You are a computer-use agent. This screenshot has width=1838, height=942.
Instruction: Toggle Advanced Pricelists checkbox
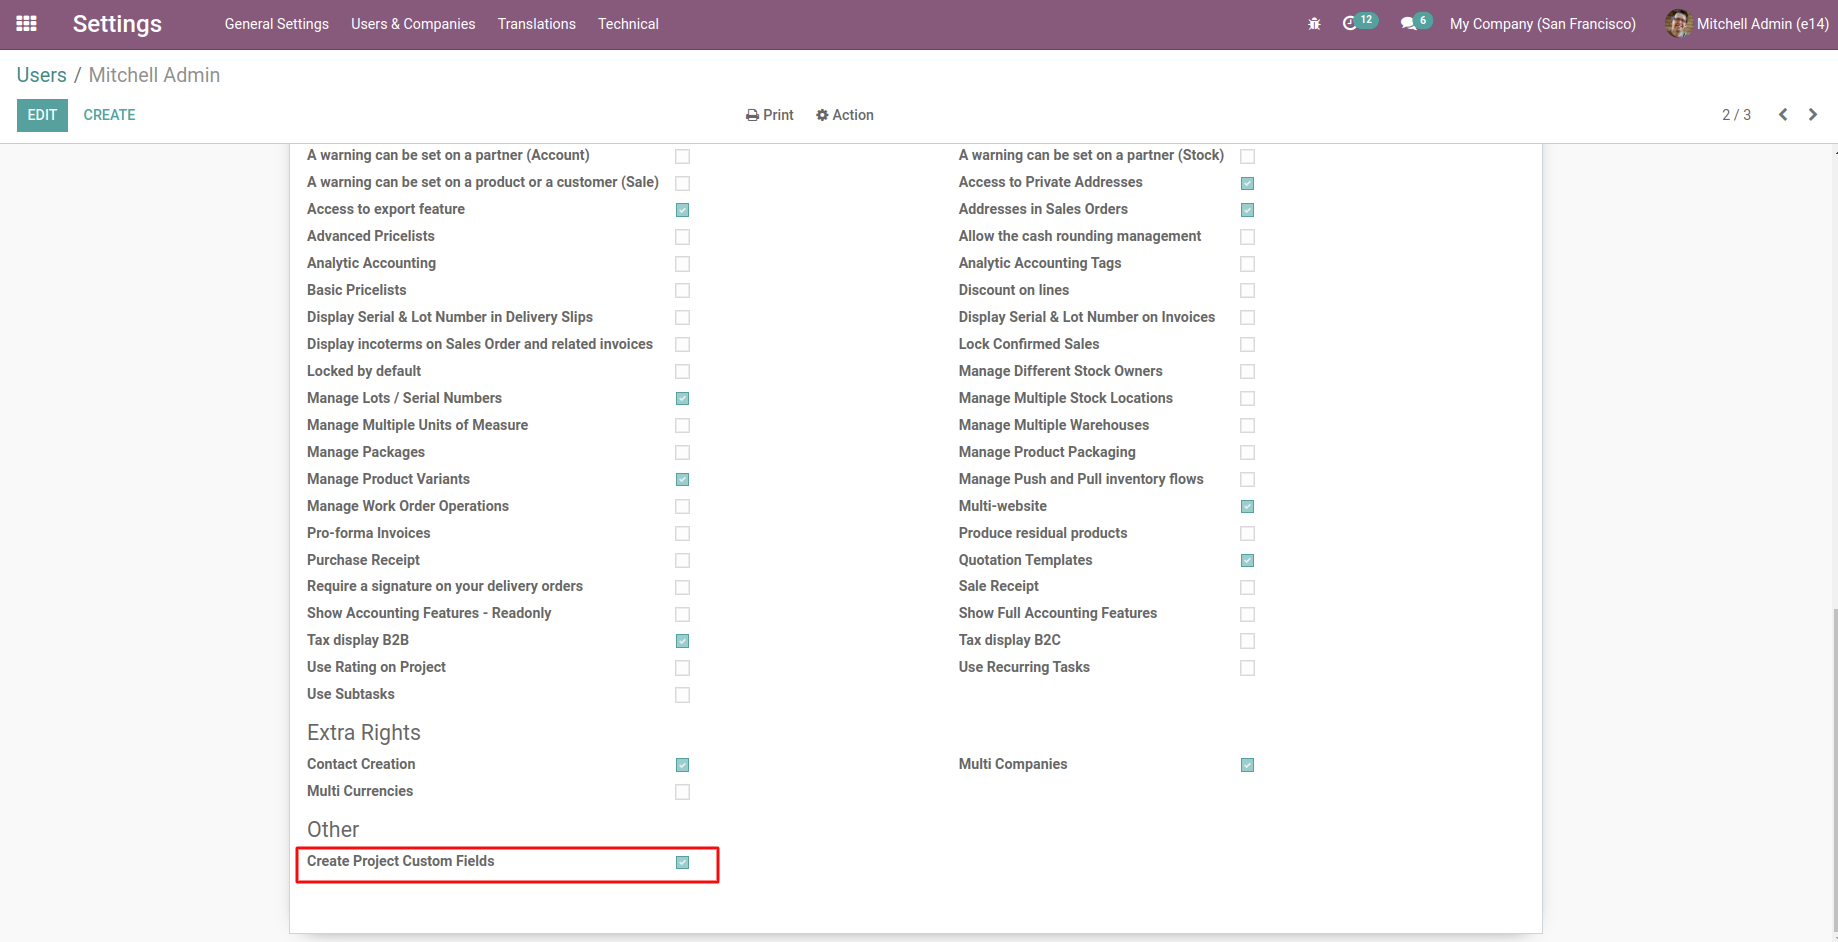tap(682, 237)
